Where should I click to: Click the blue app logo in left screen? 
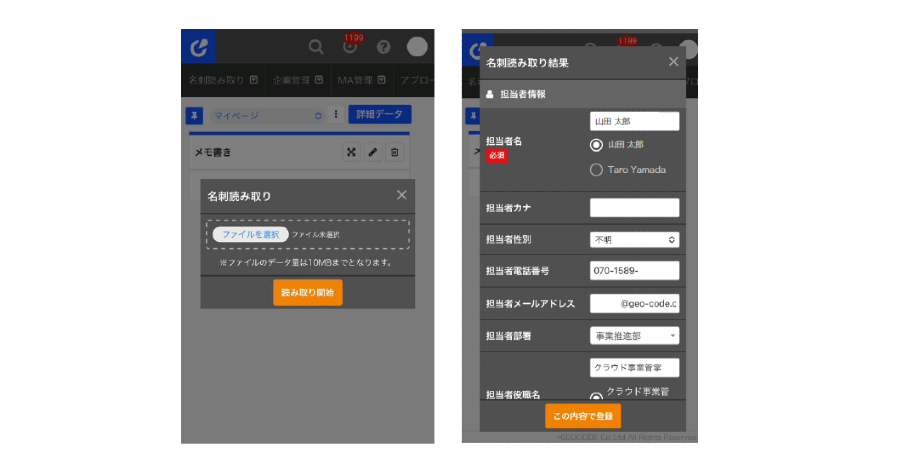point(199,46)
